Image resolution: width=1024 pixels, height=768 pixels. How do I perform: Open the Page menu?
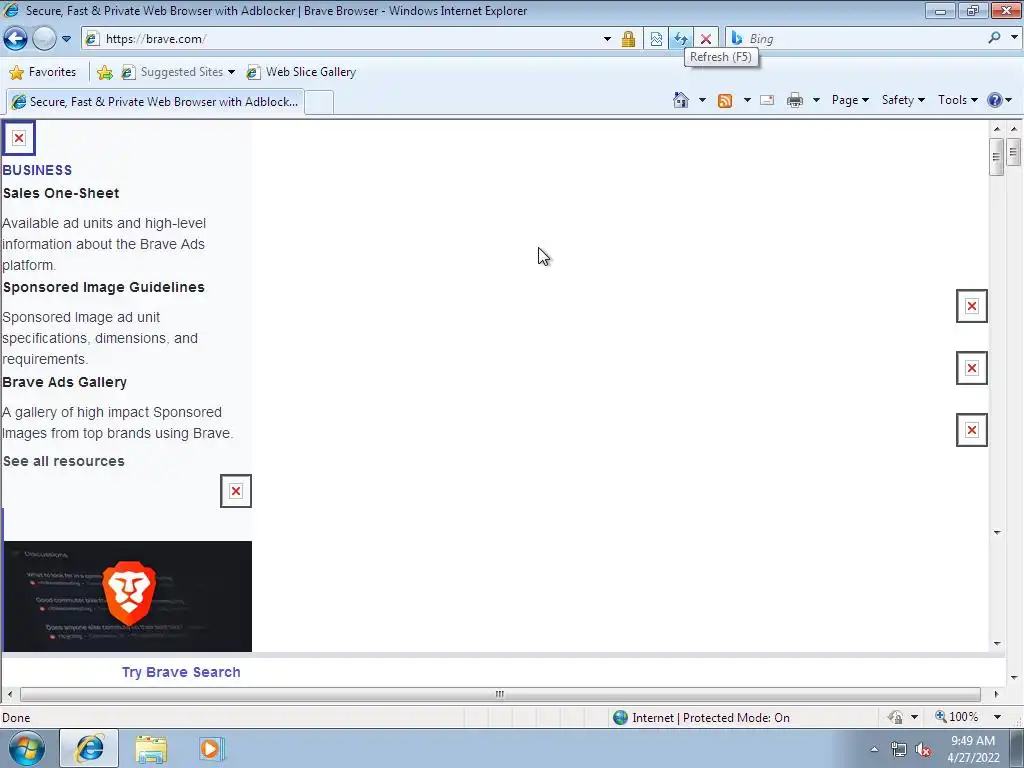click(x=850, y=100)
